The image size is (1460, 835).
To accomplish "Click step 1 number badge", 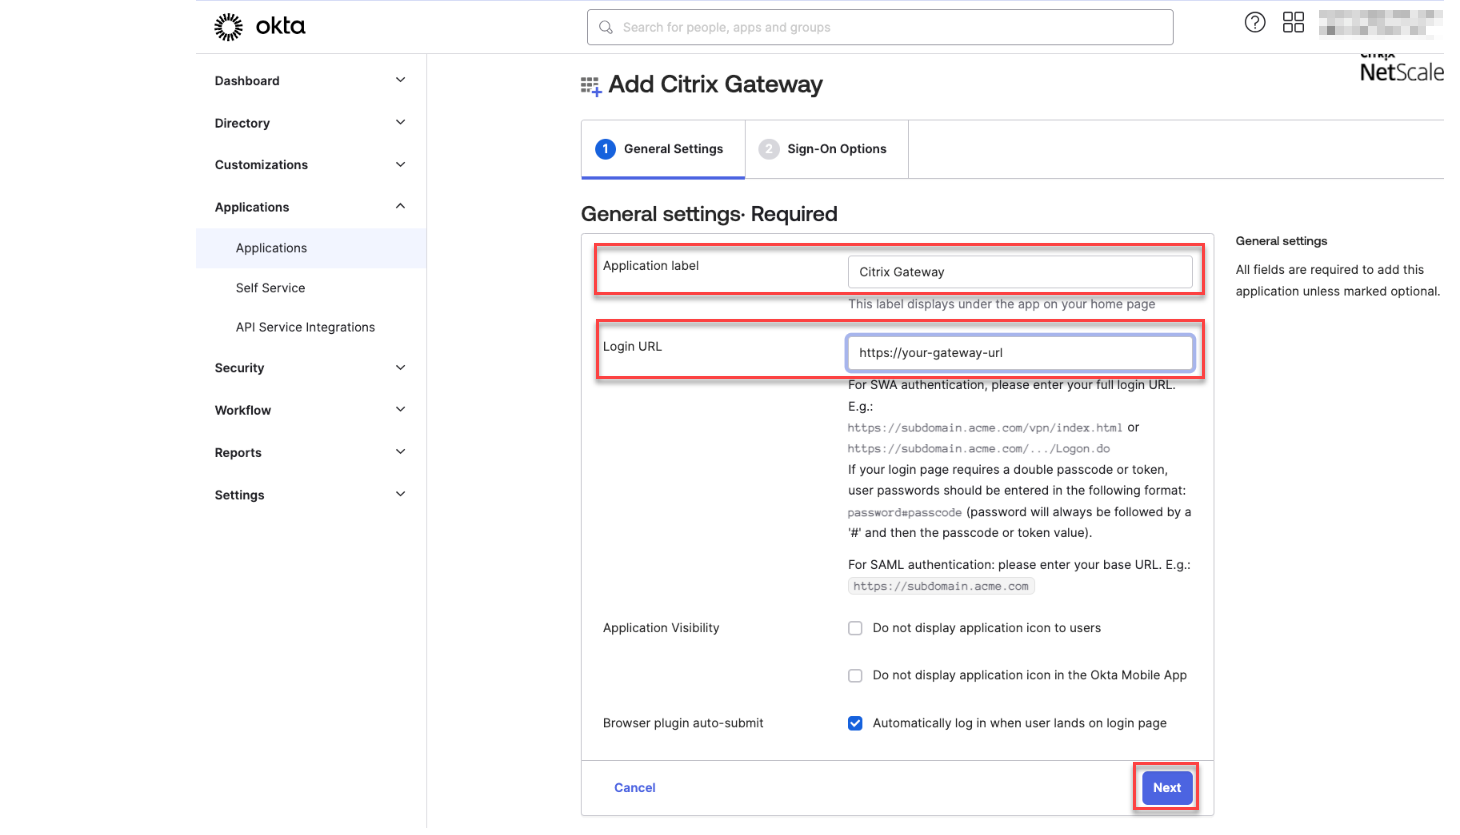I will [605, 149].
